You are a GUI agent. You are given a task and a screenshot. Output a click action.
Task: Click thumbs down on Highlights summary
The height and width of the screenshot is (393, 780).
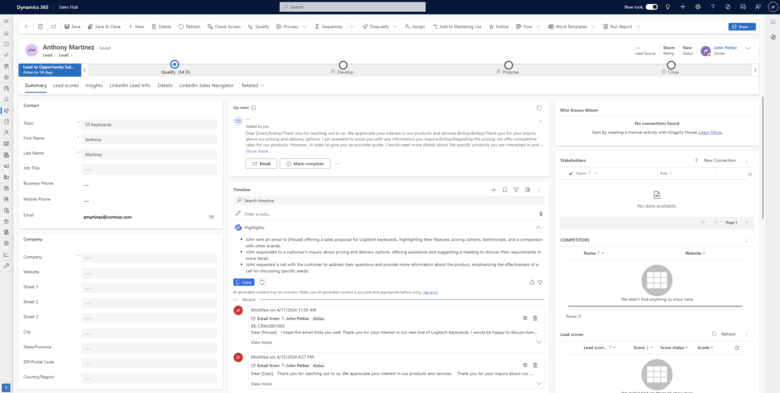[x=540, y=282]
